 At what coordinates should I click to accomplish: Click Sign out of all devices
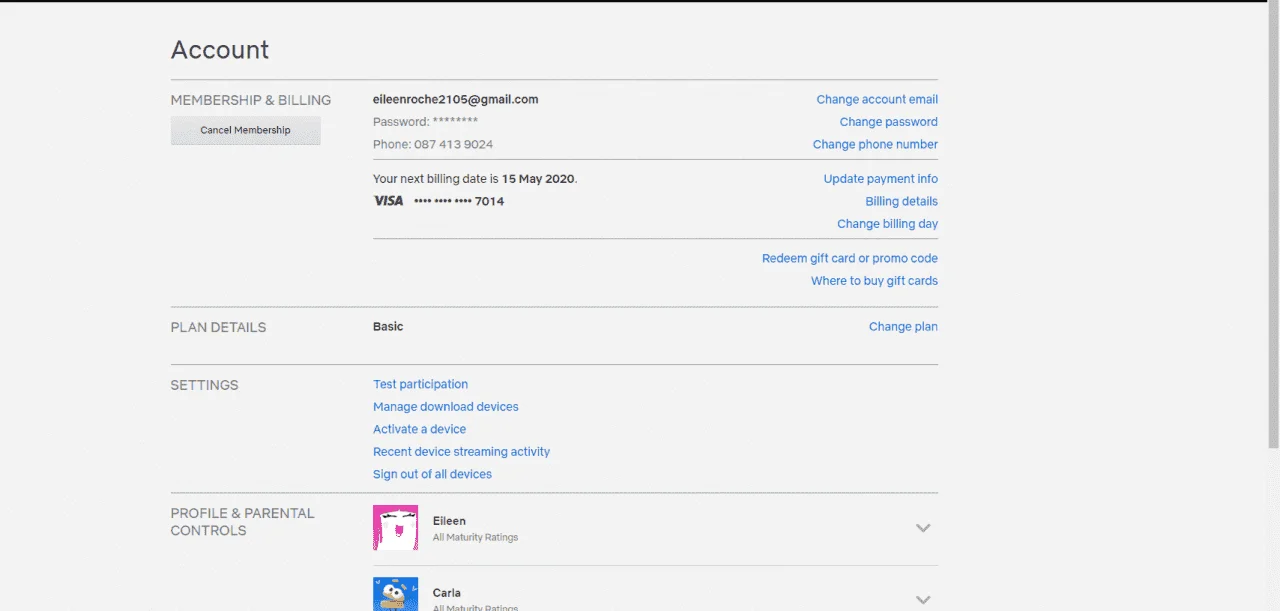pos(432,475)
